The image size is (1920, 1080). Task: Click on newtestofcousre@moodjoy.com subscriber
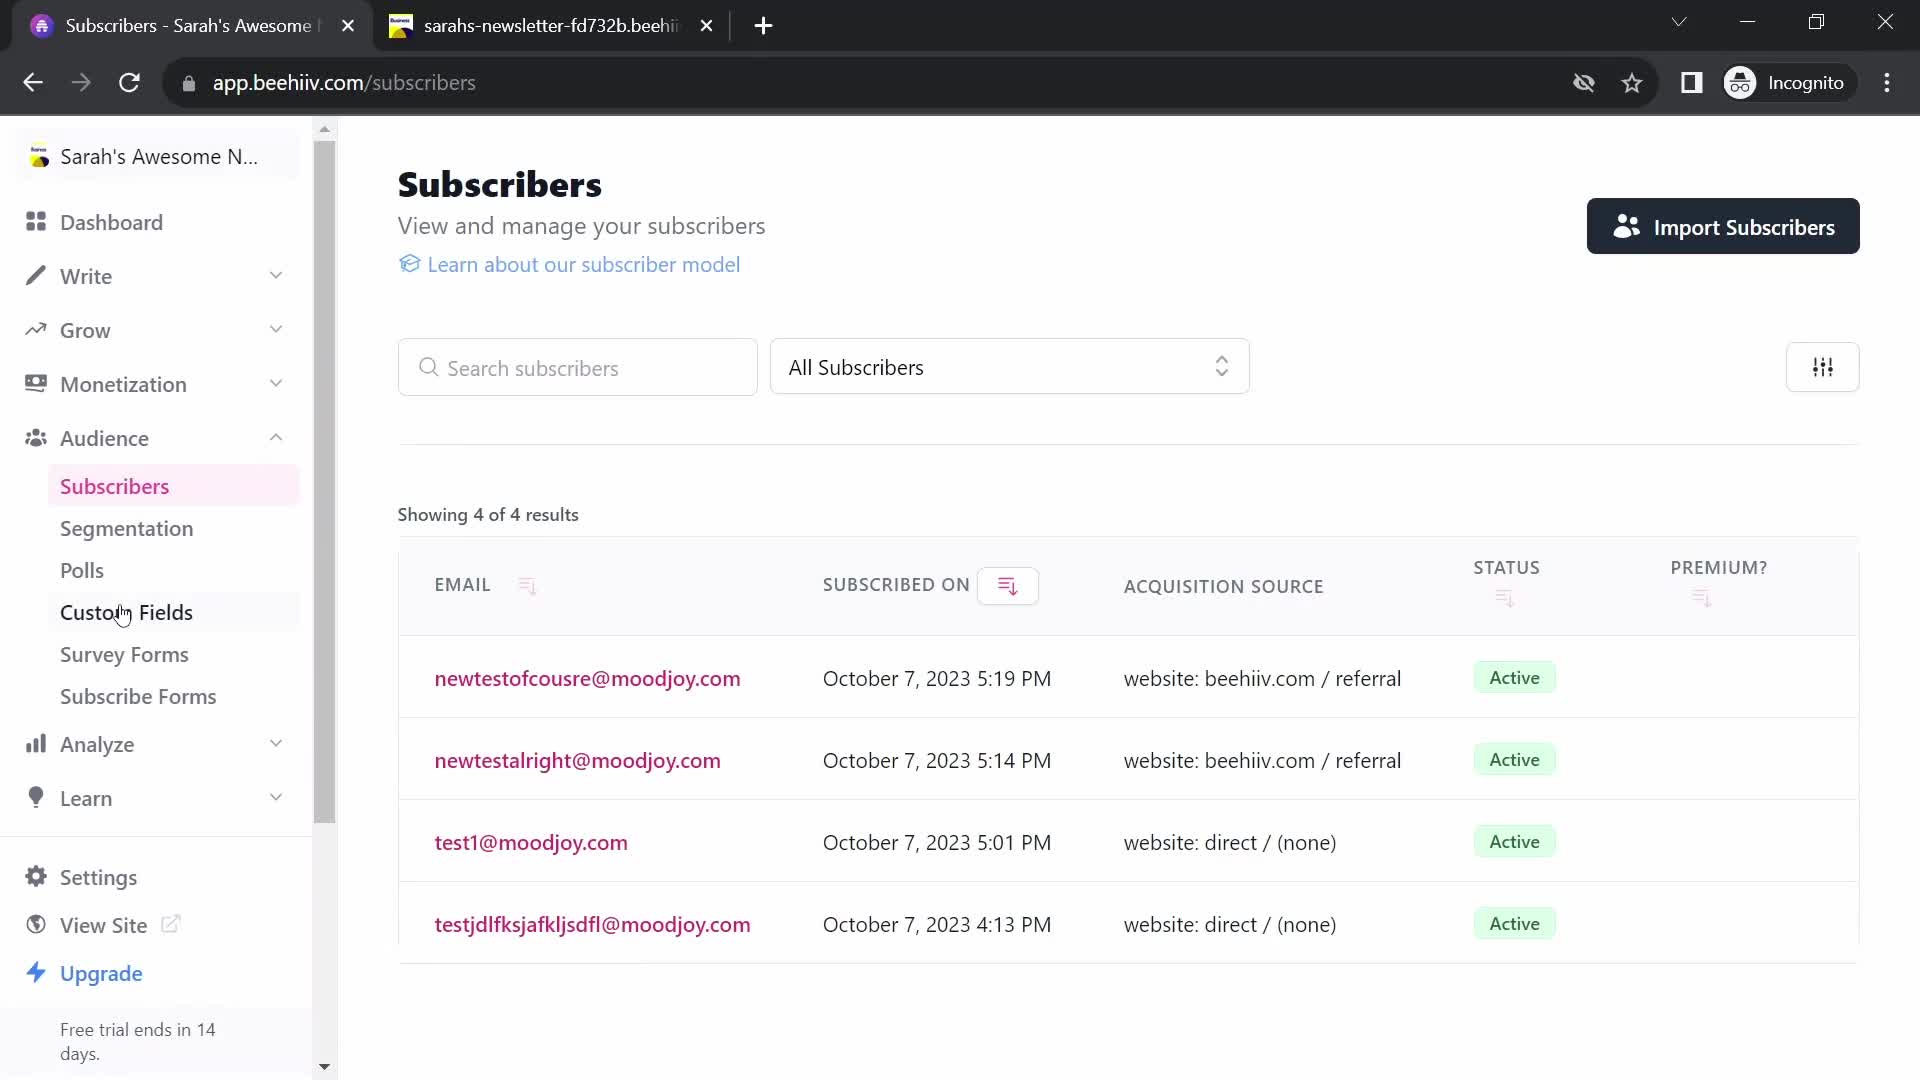tap(587, 678)
